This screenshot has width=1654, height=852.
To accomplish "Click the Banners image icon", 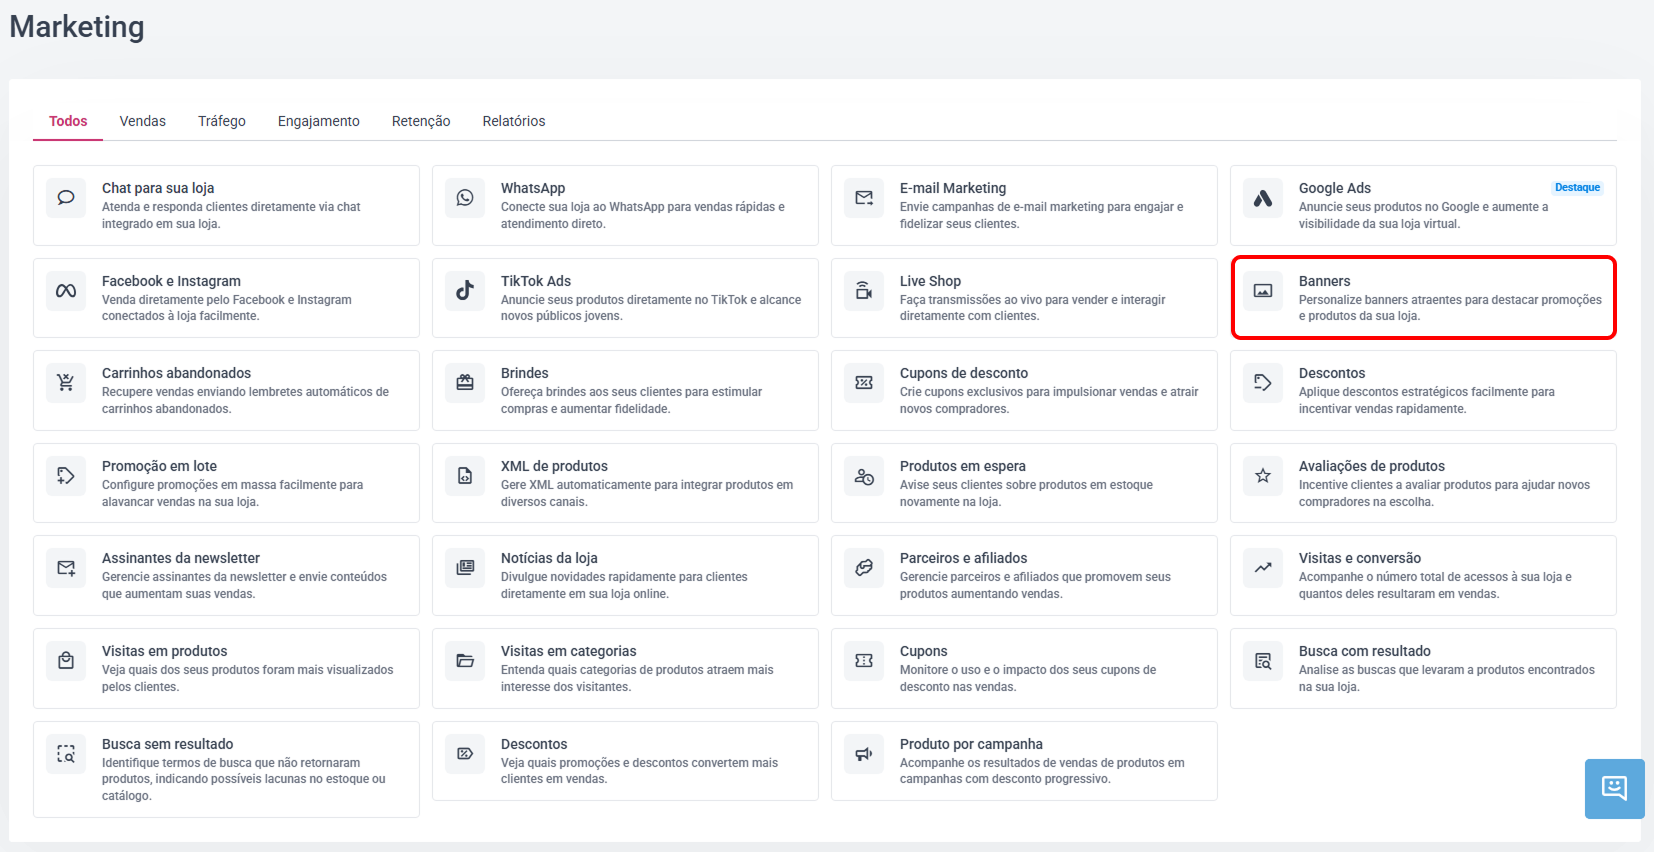I will (1263, 291).
